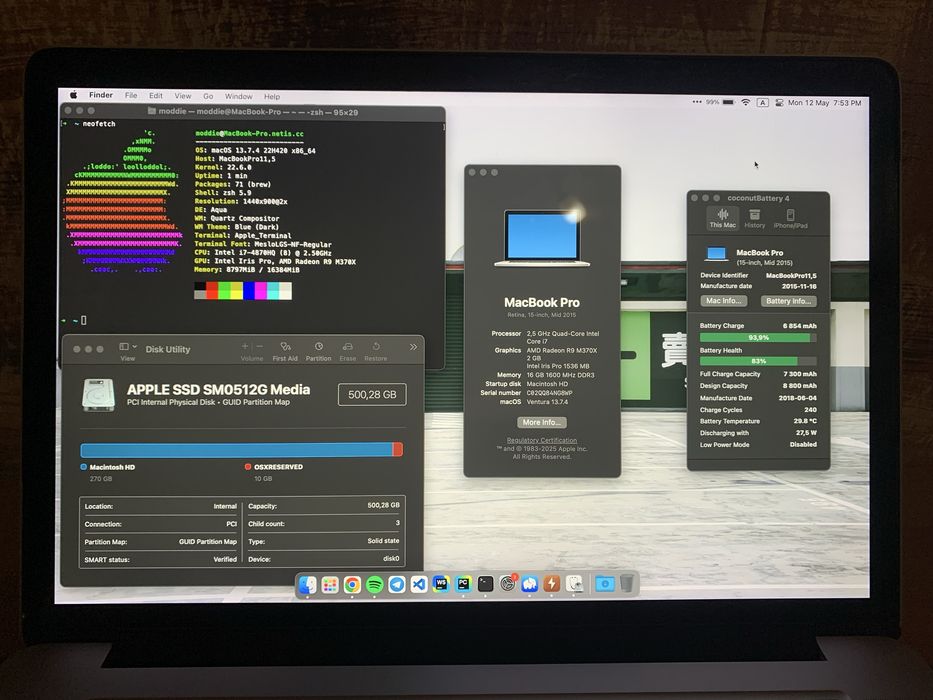Click the neofetch color palette in Terminal

point(243,290)
